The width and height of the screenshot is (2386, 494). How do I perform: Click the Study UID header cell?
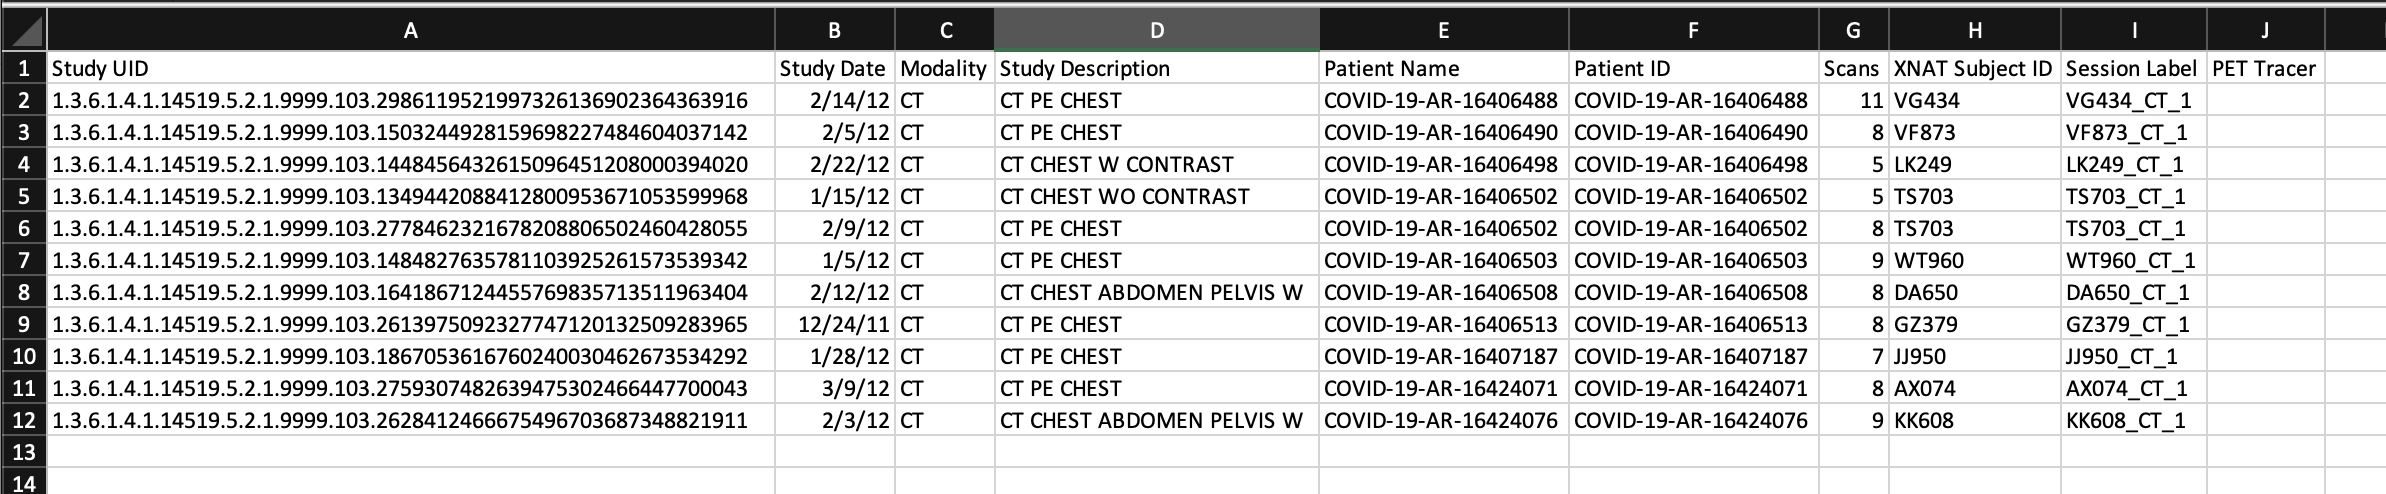410,69
